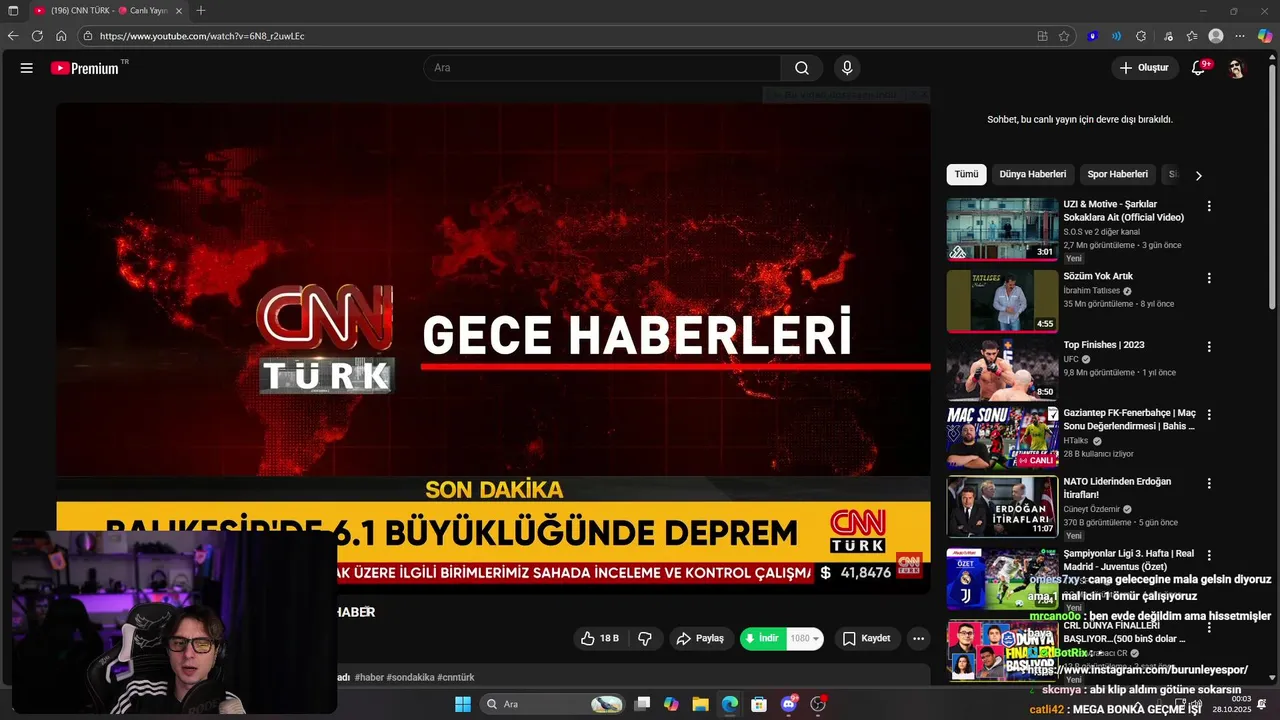Click the Oluştur create button
This screenshot has width=1280, height=720.
pos(1144,68)
